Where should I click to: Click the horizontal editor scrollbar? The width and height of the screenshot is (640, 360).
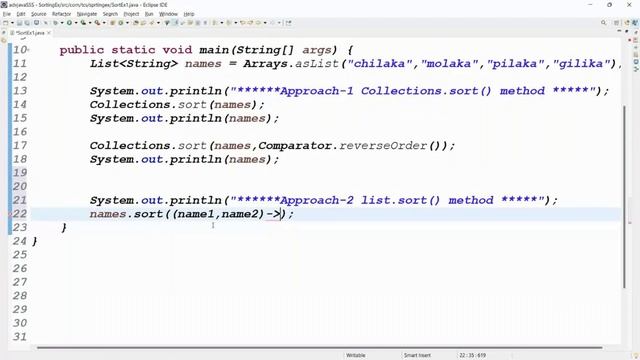pyautogui.click(x=320, y=348)
